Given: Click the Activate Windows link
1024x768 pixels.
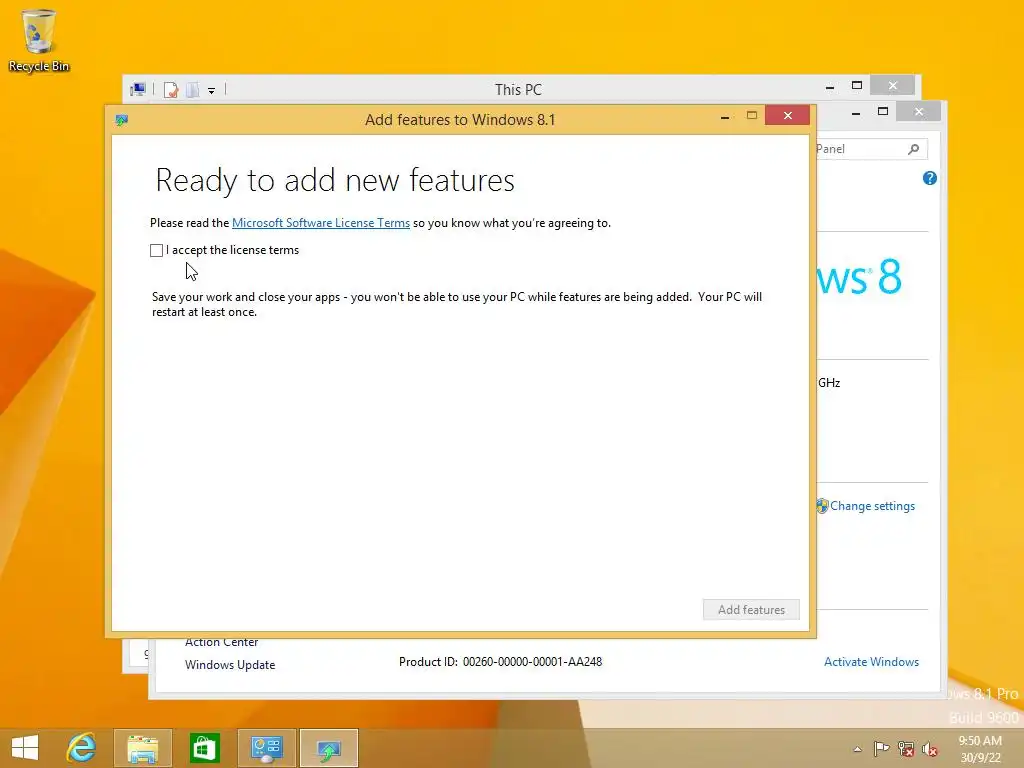Looking at the screenshot, I should pos(871,662).
